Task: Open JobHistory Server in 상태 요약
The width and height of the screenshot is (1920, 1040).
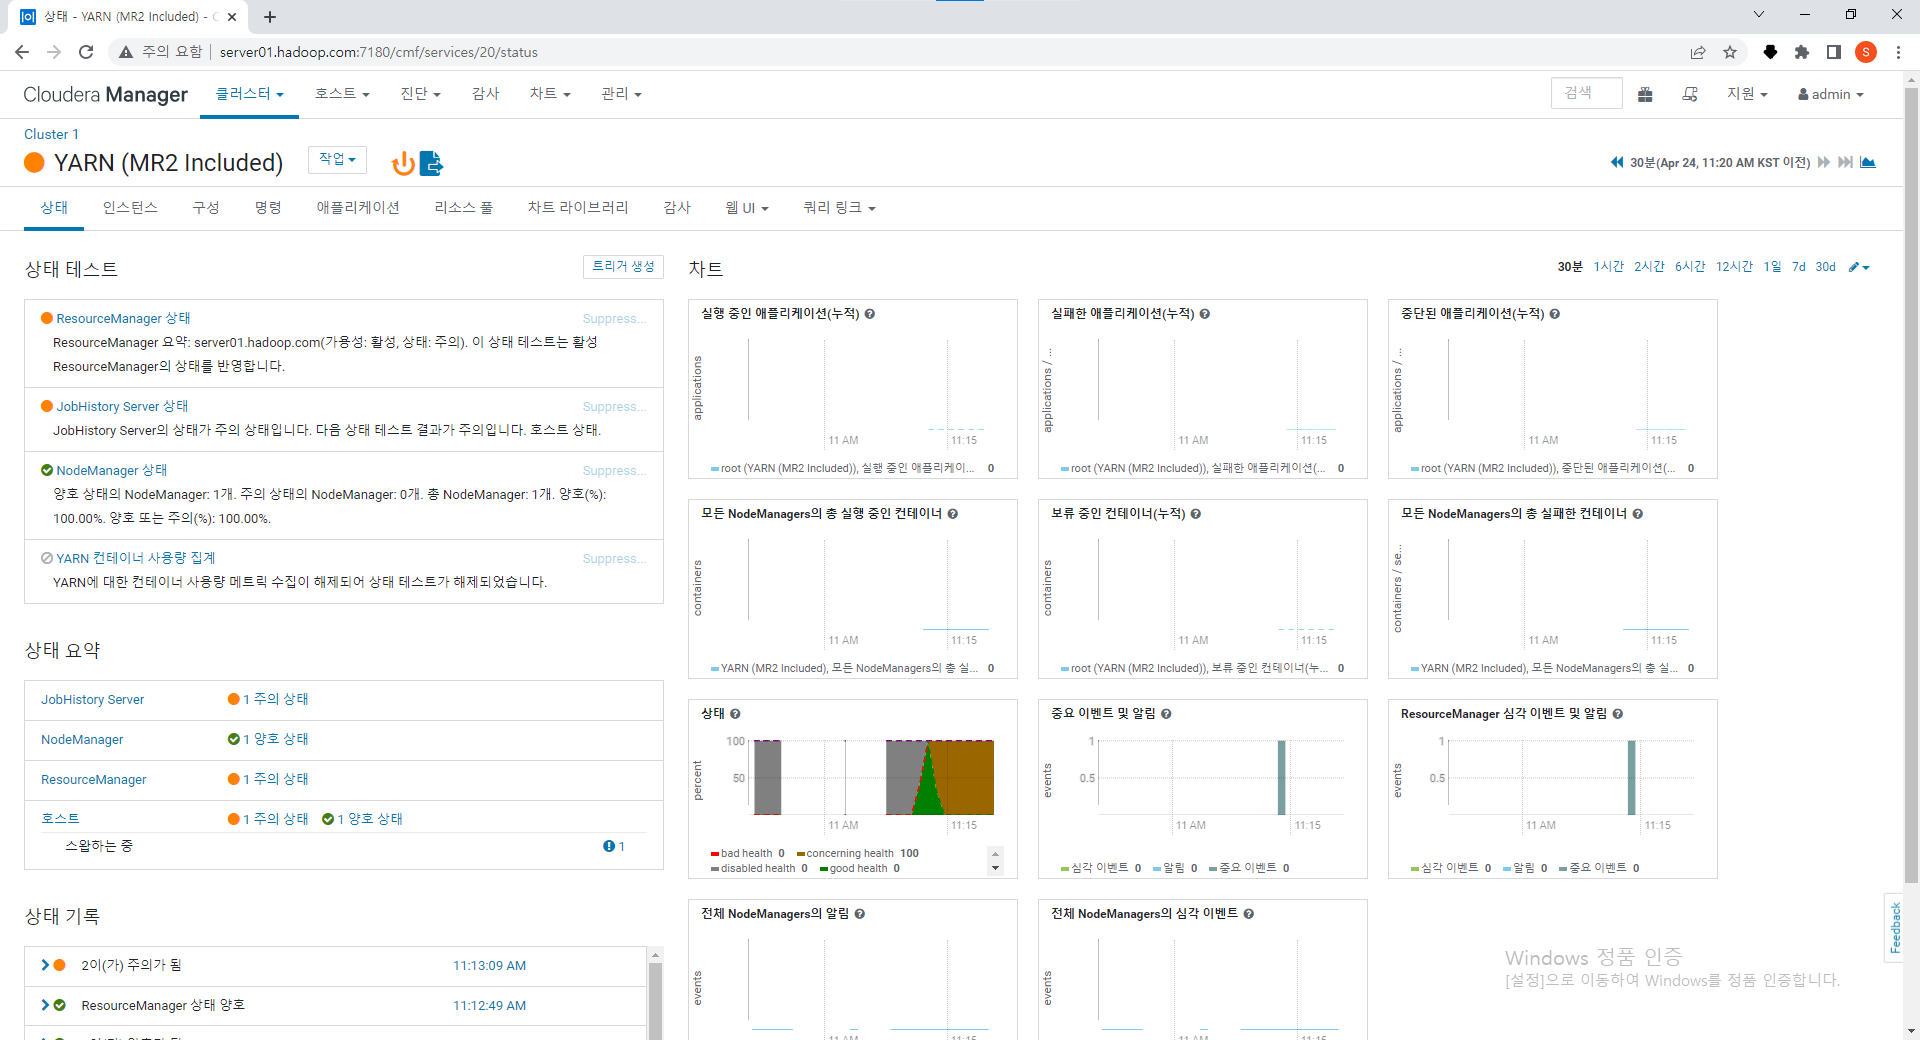Action: 92,699
